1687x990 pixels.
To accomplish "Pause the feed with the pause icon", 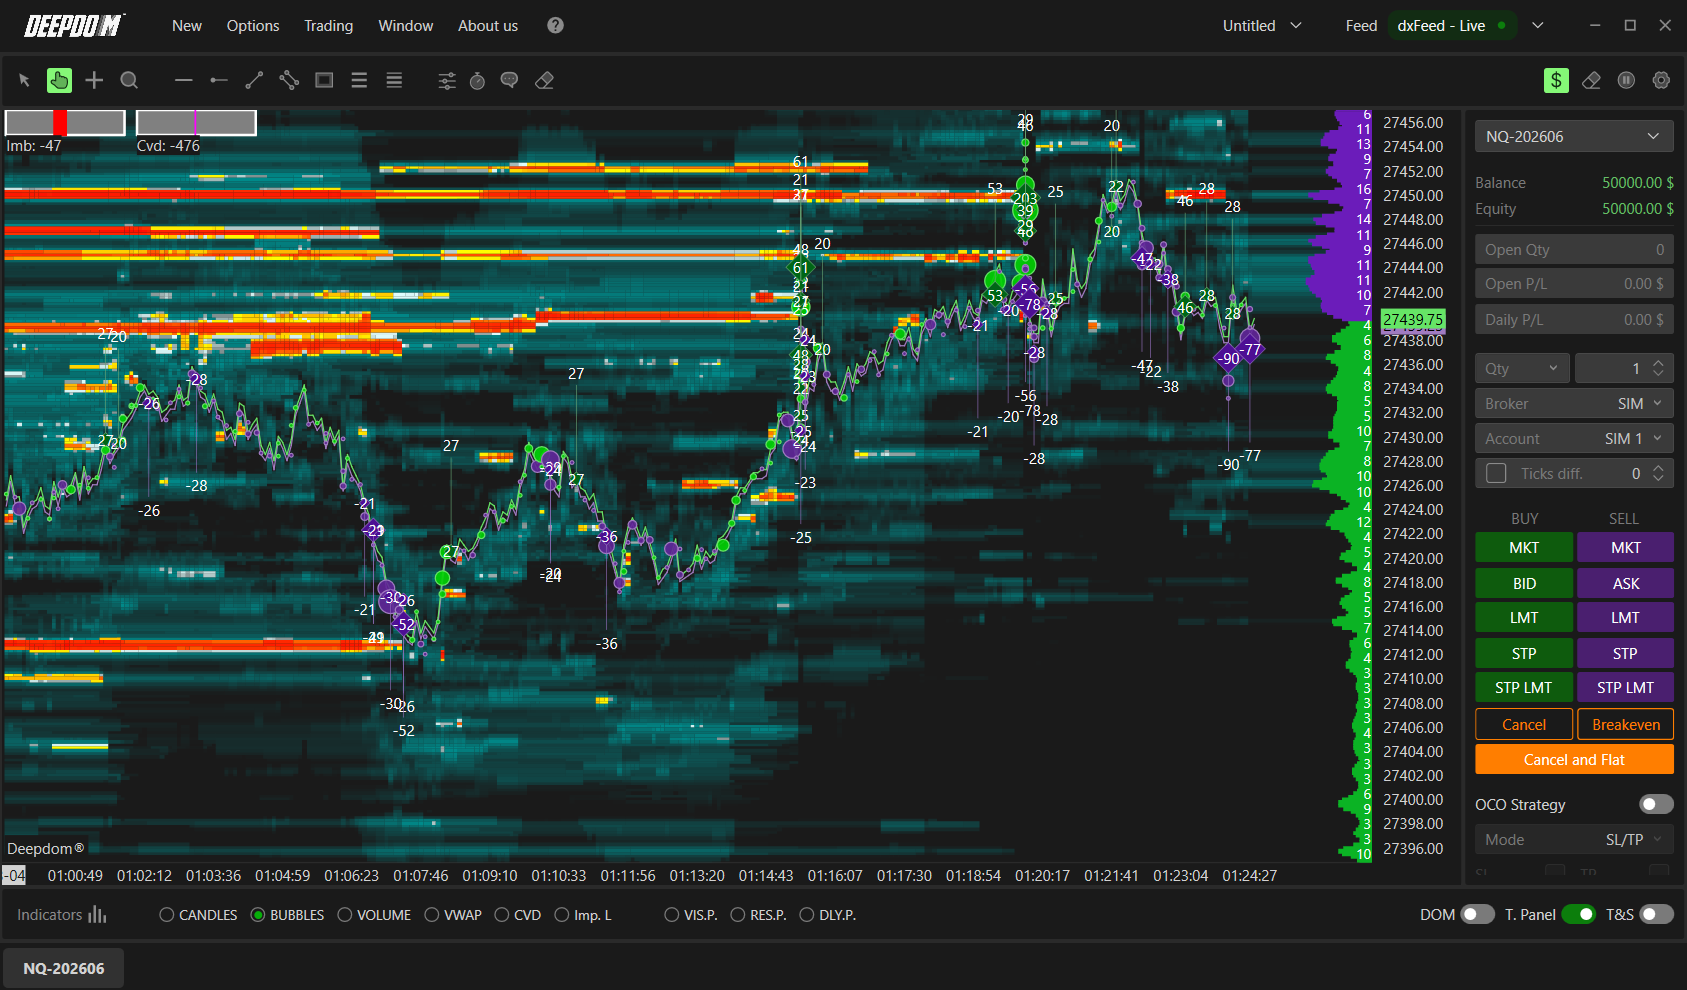I will (x=1626, y=81).
